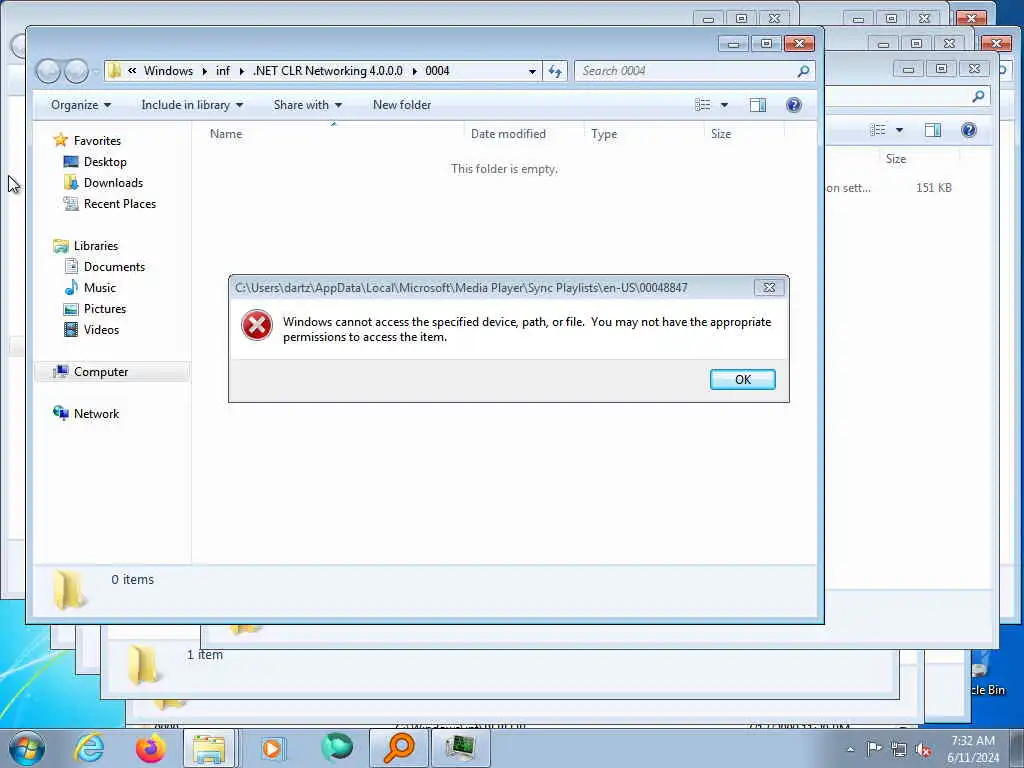1024x768 pixels.
Task: Open Action Center flag in tray
Action: [874, 748]
